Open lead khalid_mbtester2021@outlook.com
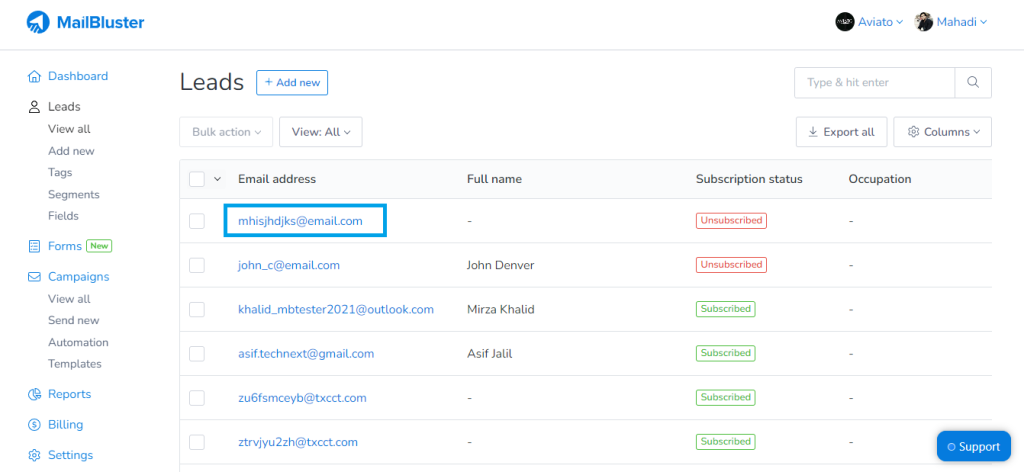This screenshot has height=472, width=1024. pyautogui.click(x=336, y=309)
